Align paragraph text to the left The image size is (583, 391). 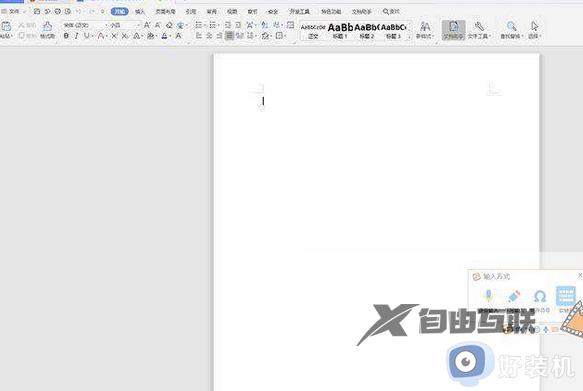click(199, 36)
